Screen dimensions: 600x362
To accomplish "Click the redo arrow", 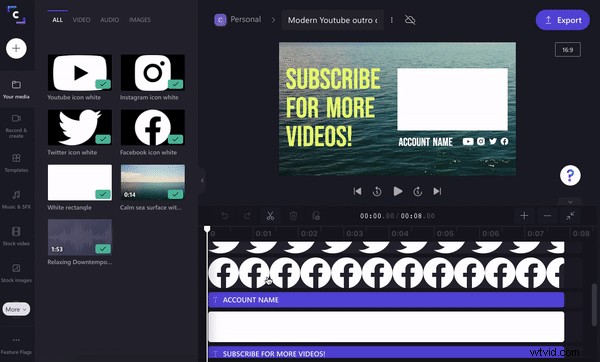I will click(248, 216).
